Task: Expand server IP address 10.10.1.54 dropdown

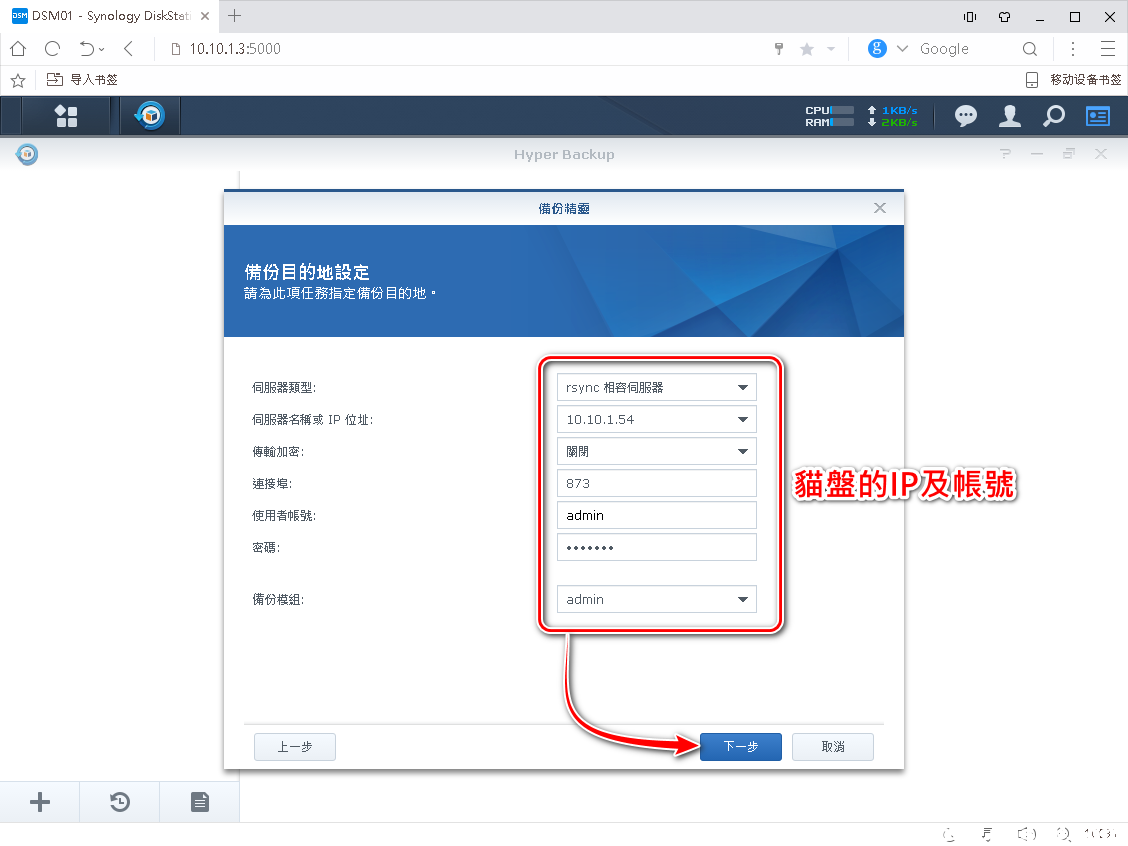Action: click(x=742, y=420)
